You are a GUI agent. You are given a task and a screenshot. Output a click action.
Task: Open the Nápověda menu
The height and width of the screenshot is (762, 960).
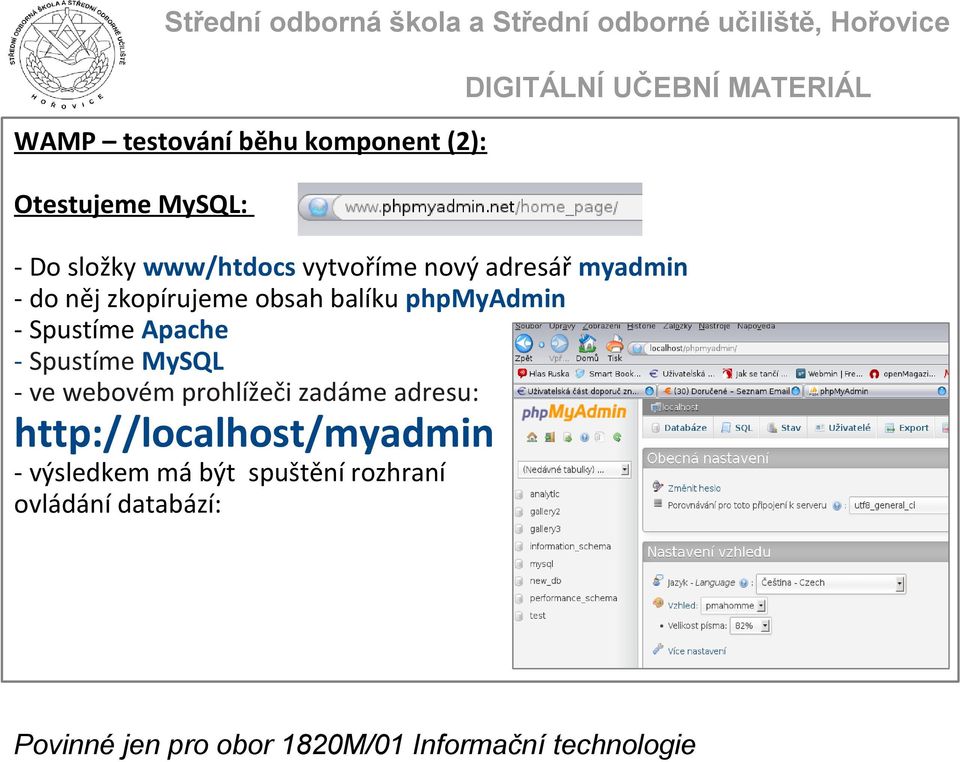pyautogui.click(x=756, y=326)
